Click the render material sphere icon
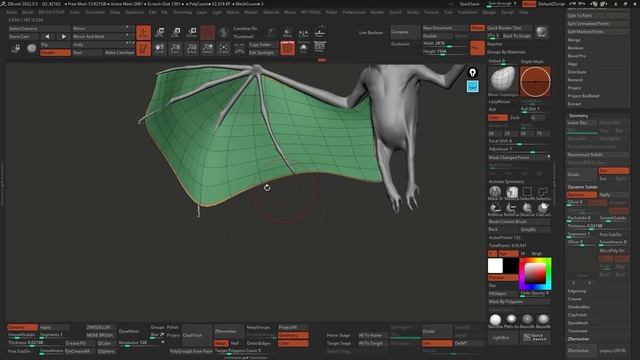This screenshot has height=360, width=640. pyautogui.click(x=542, y=32)
